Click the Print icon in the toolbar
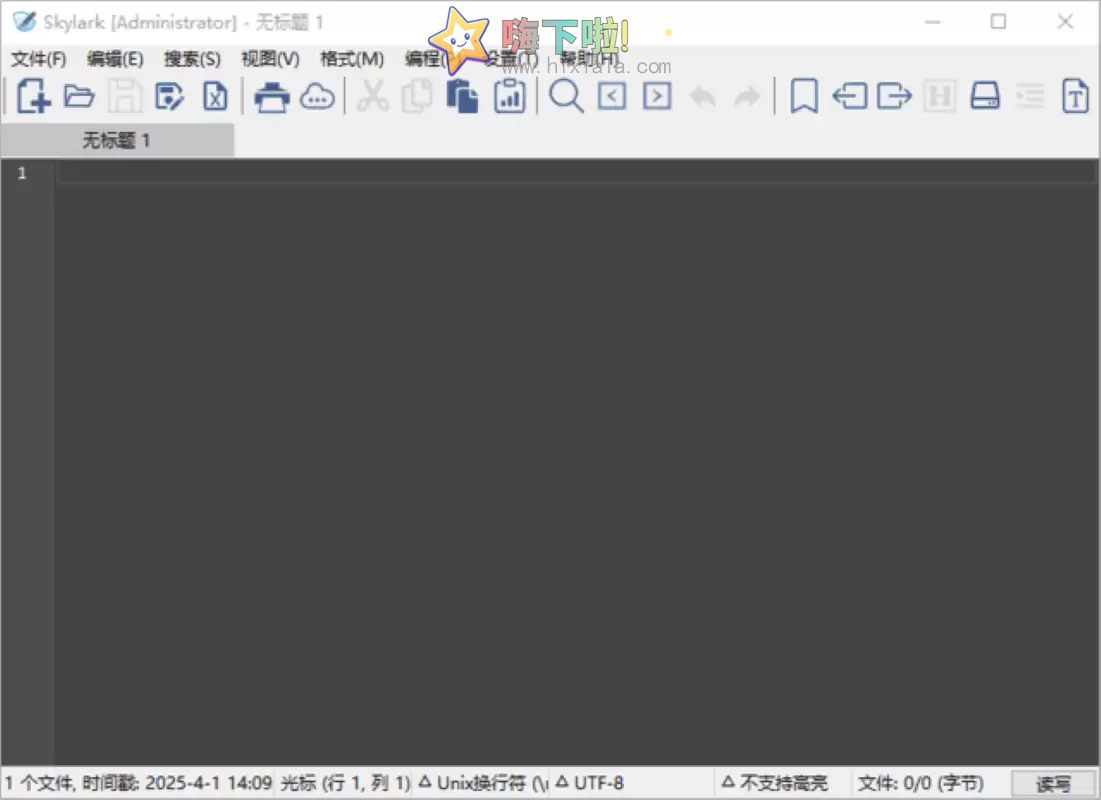This screenshot has width=1101, height=800. [271, 95]
